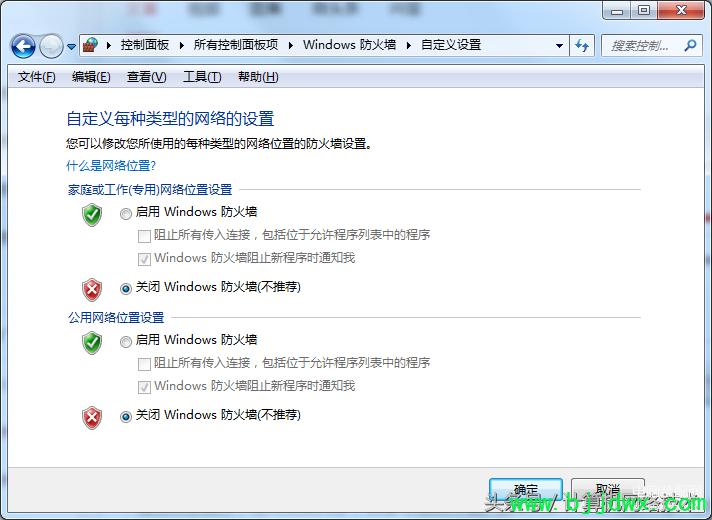The width and height of the screenshot is (712, 520).
Task: Expand the arrow after 控制面板 breadcrumb
Action: point(182,45)
